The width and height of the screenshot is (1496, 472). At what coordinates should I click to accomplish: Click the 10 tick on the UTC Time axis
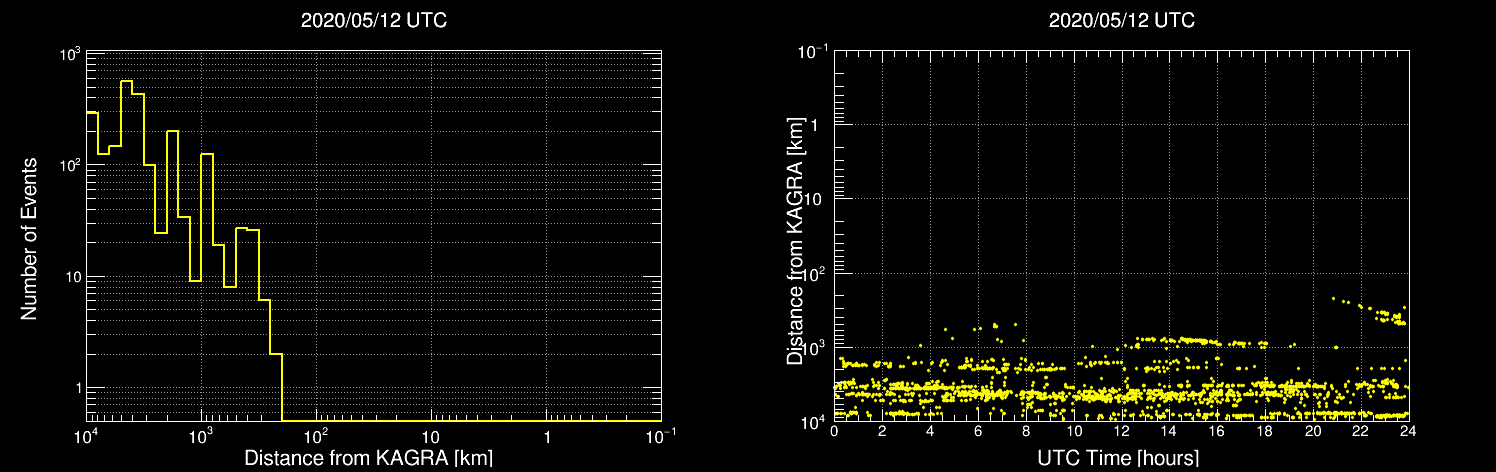pos(1074,432)
